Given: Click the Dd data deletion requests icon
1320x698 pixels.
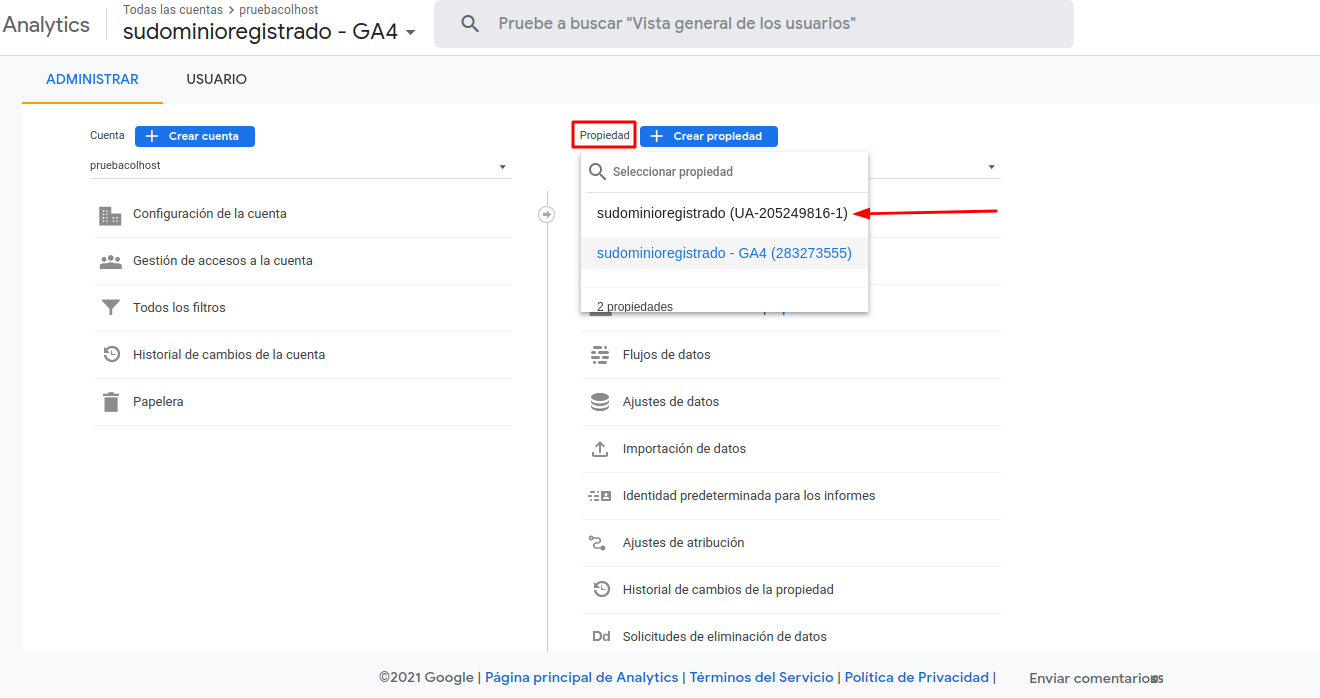Looking at the screenshot, I should [601, 637].
